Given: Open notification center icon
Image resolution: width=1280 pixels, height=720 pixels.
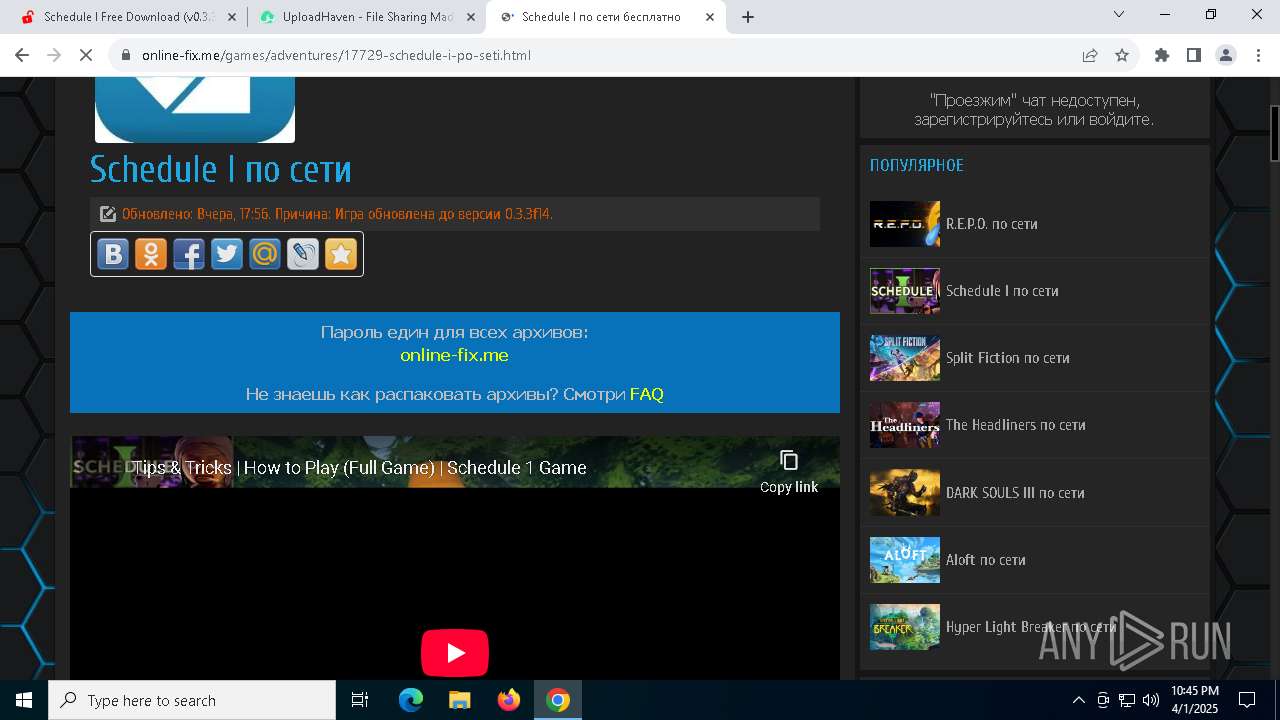Looking at the screenshot, I should [x=1247, y=700].
